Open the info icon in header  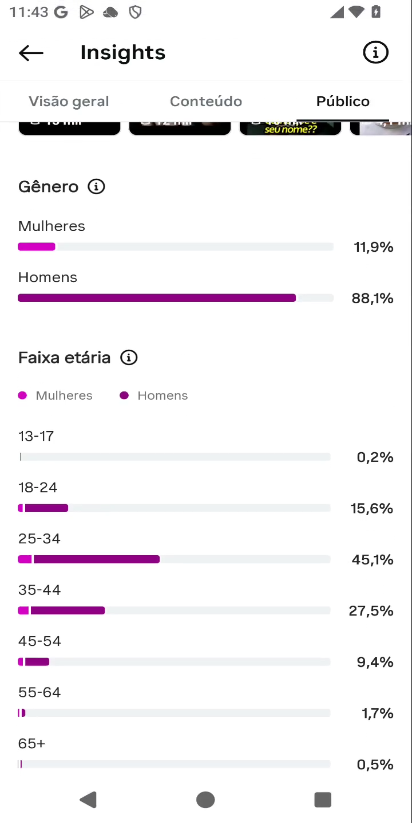coord(376,52)
